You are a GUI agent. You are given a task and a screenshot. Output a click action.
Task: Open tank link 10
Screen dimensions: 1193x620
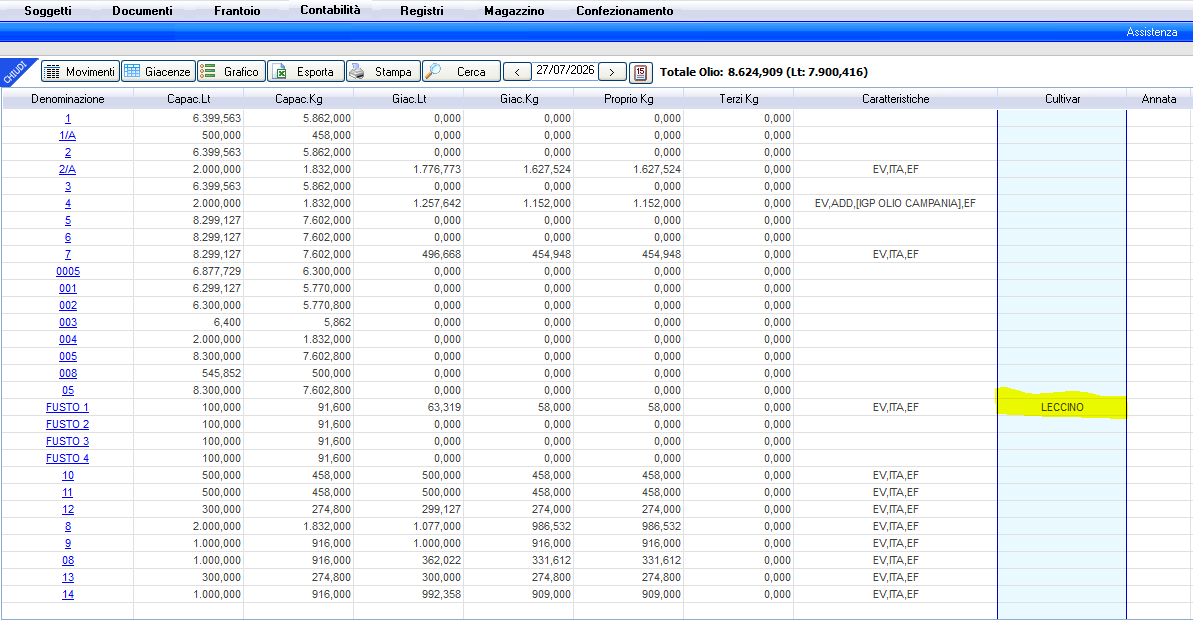(68, 475)
